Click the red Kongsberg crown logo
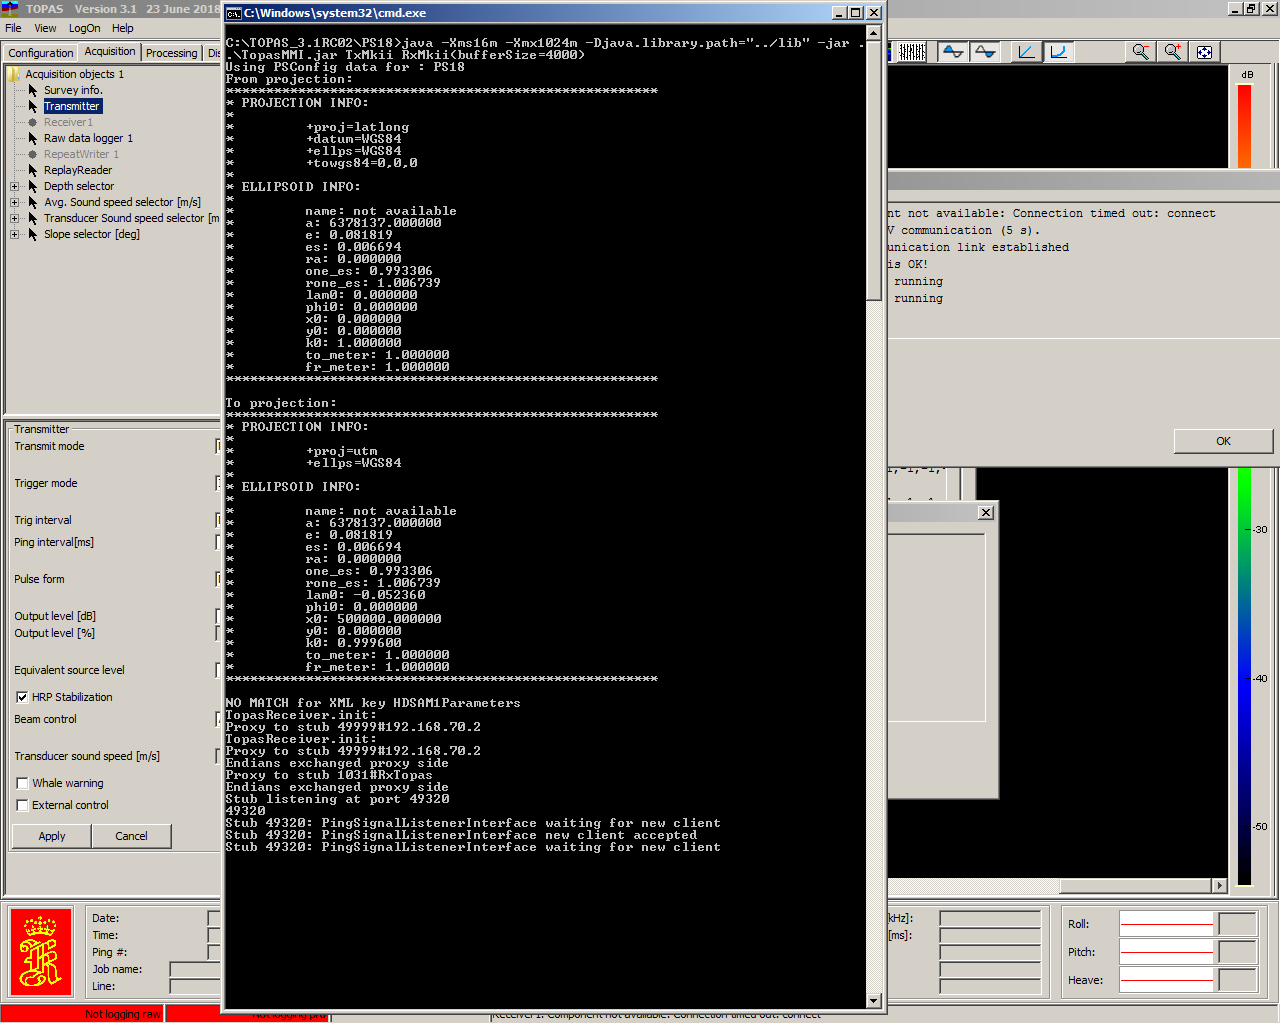The height and width of the screenshot is (1024, 1280). [41, 952]
